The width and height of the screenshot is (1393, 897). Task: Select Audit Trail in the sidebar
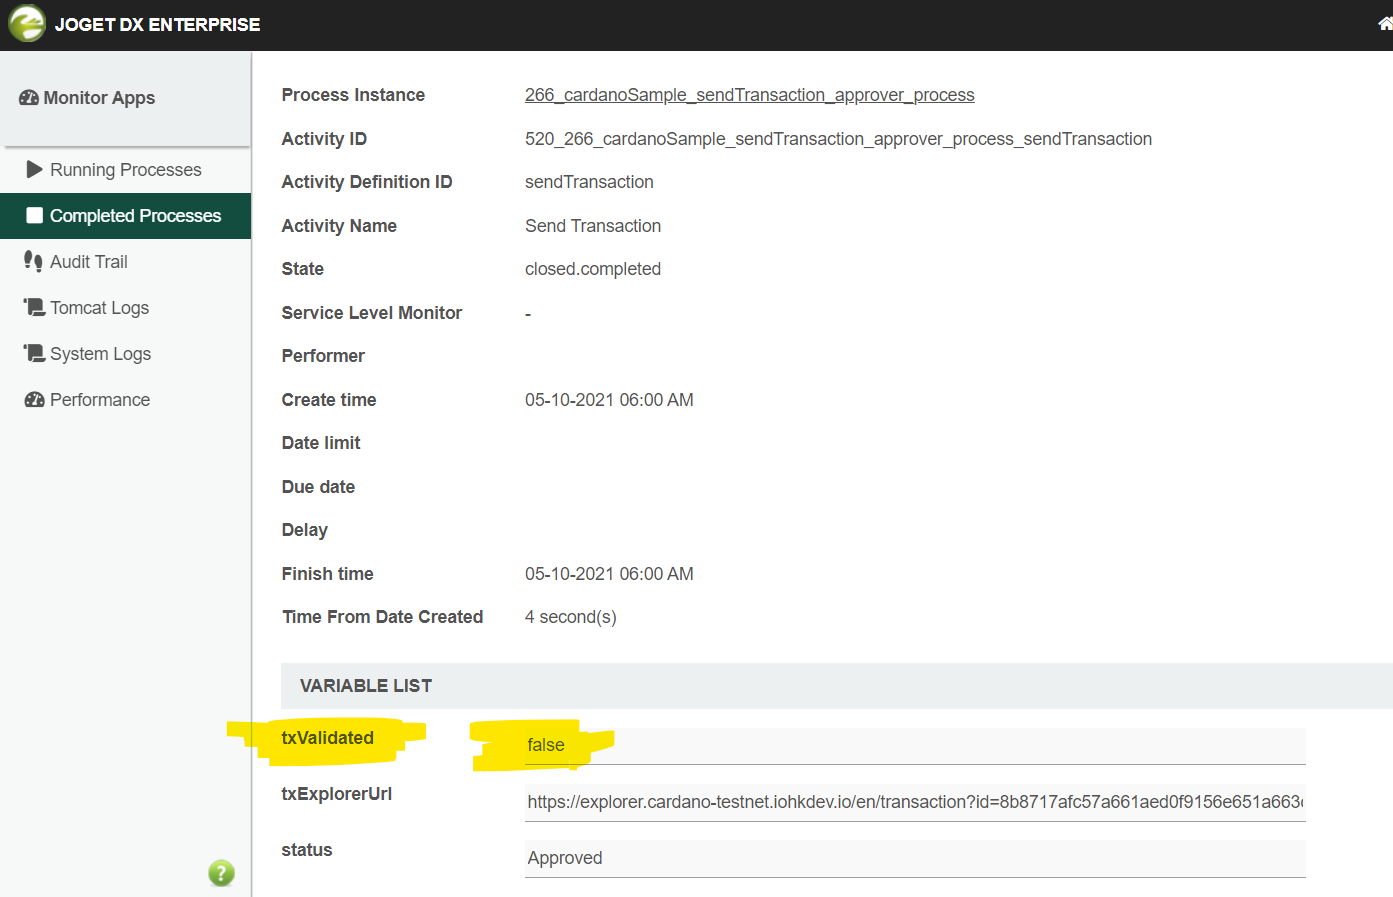pos(125,262)
